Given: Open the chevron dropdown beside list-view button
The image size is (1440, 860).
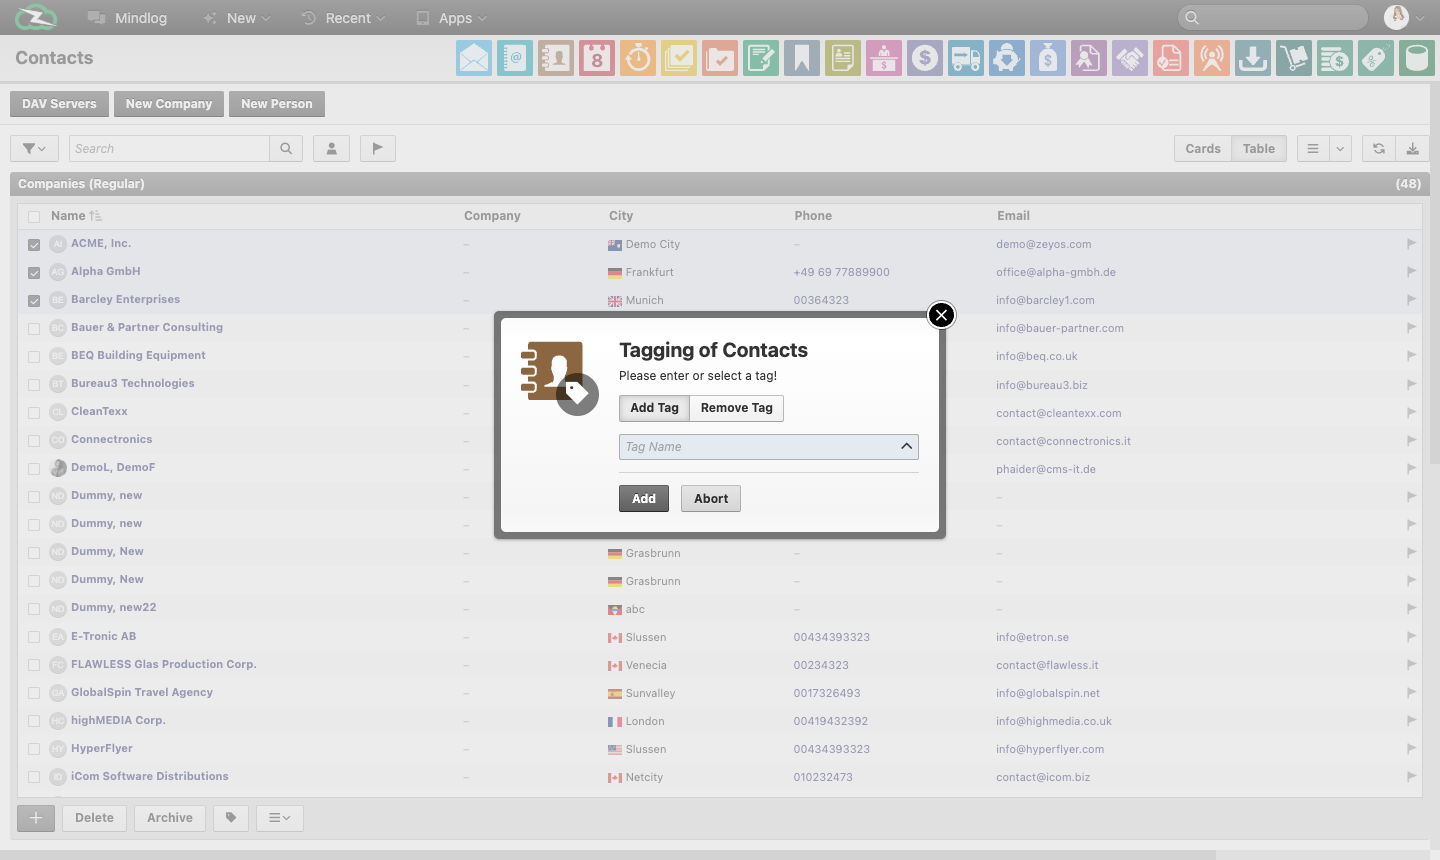Looking at the screenshot, I should pos(1340,148).
